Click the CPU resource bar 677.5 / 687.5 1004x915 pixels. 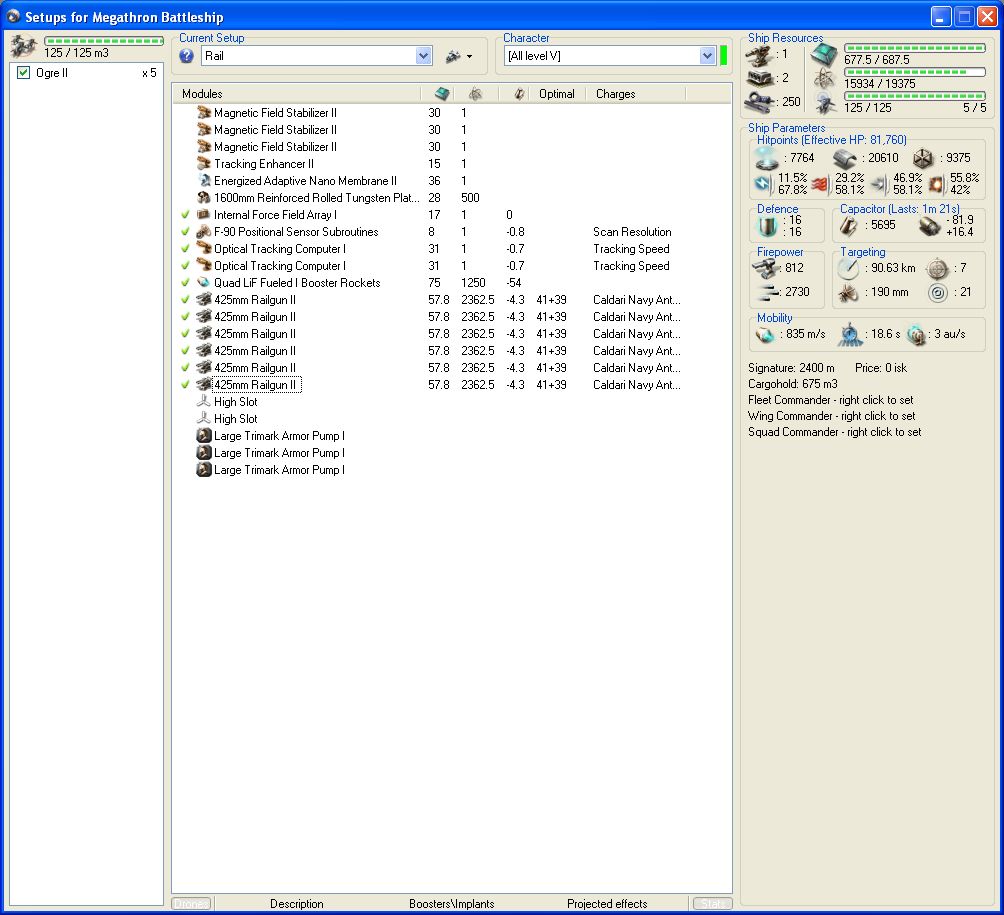914,48
